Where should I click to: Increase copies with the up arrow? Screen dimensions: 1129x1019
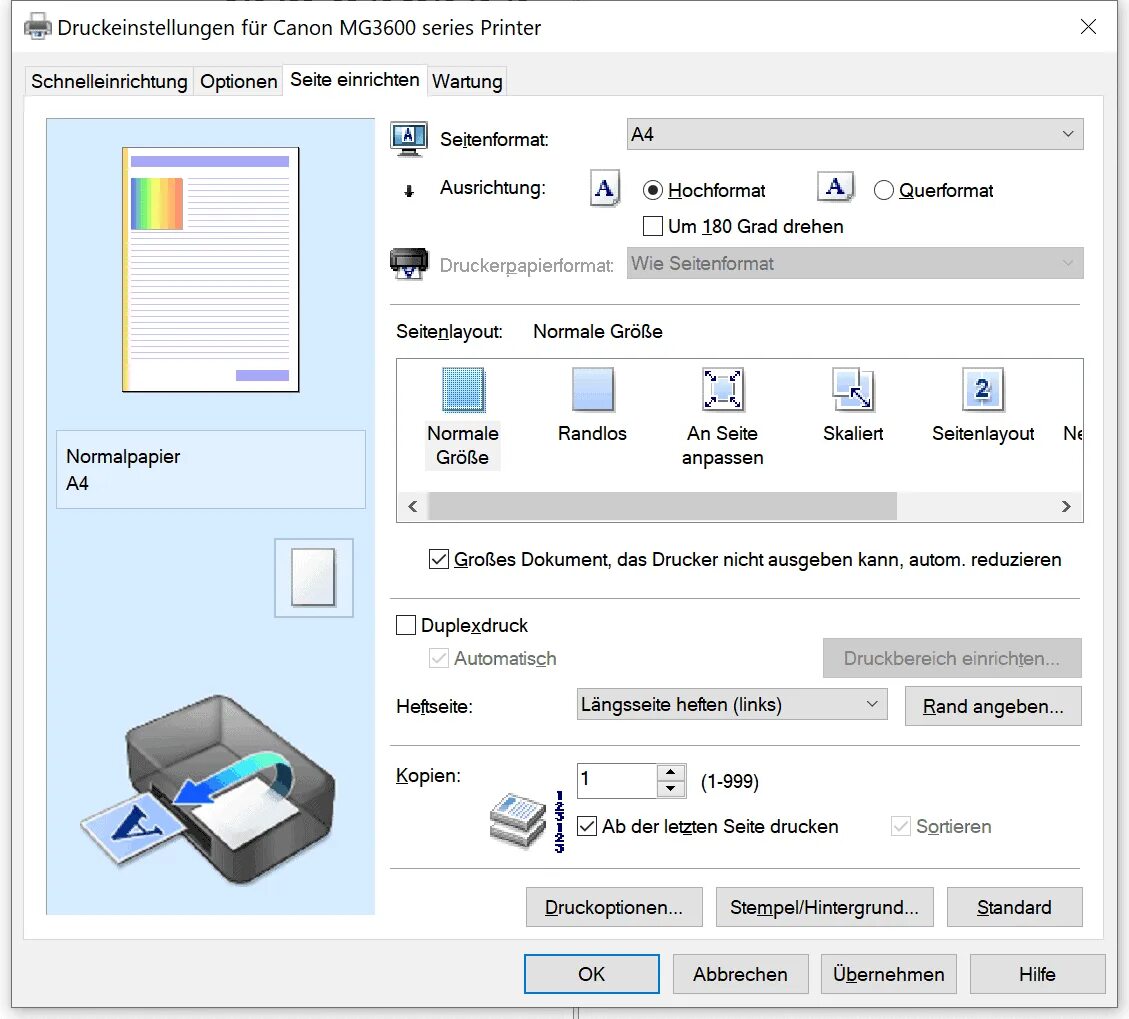pos(671,772)
